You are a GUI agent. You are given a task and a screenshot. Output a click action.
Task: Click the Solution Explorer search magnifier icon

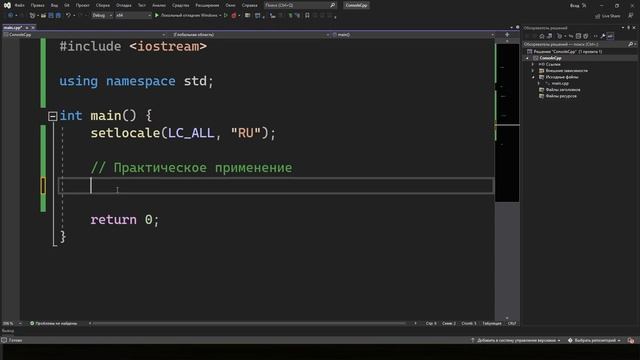[631, 44]
